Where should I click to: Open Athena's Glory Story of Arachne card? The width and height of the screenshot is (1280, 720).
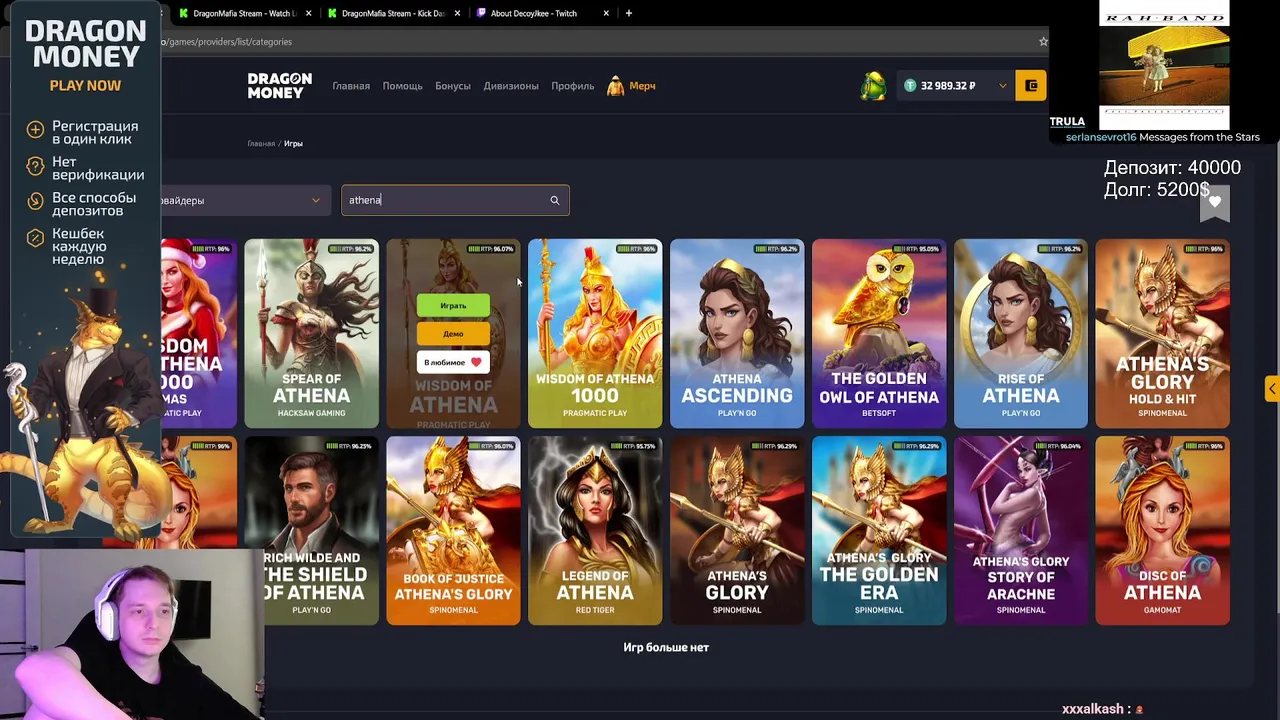(x=1021, y=531)
